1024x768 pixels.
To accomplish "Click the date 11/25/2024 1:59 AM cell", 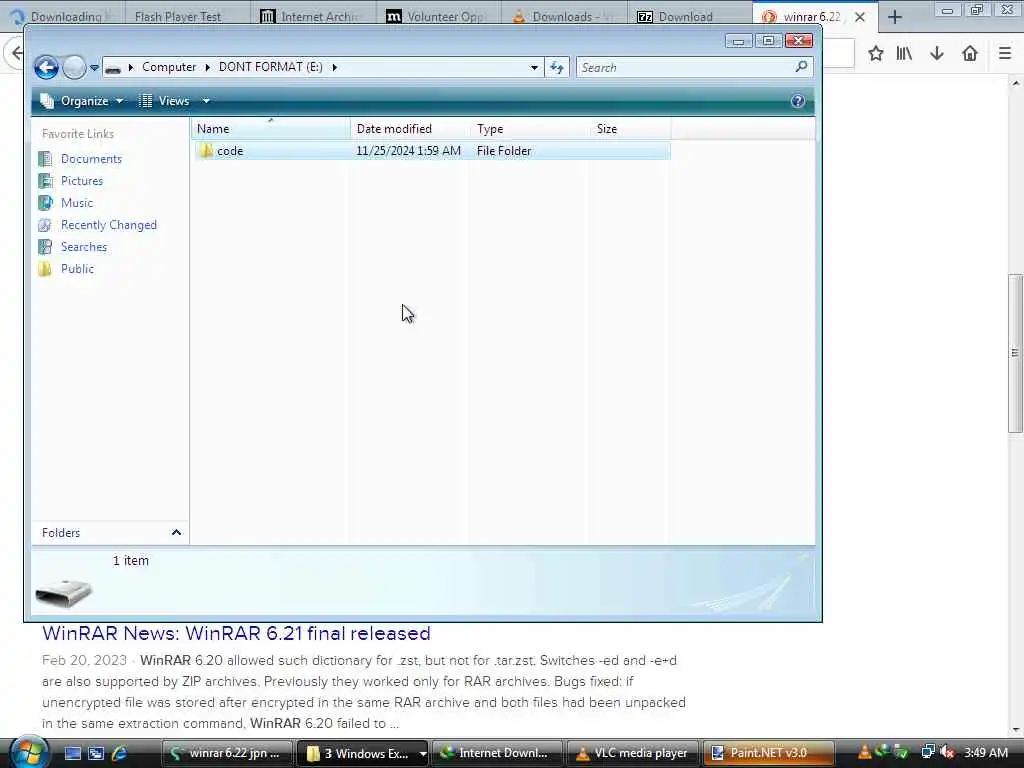I will (408, 151).
